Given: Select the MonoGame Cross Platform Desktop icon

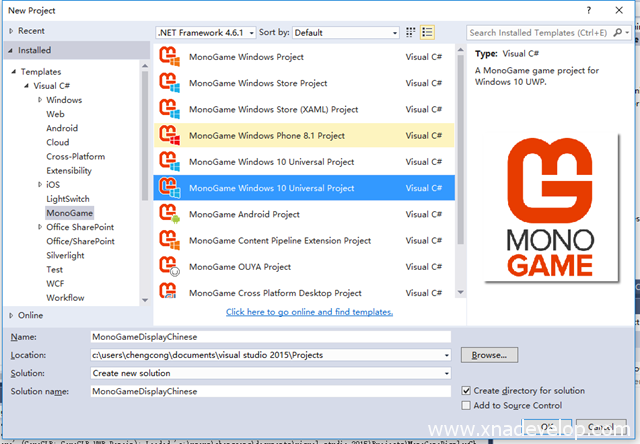Looking at the screenshot, I should (x=169, y=293).
